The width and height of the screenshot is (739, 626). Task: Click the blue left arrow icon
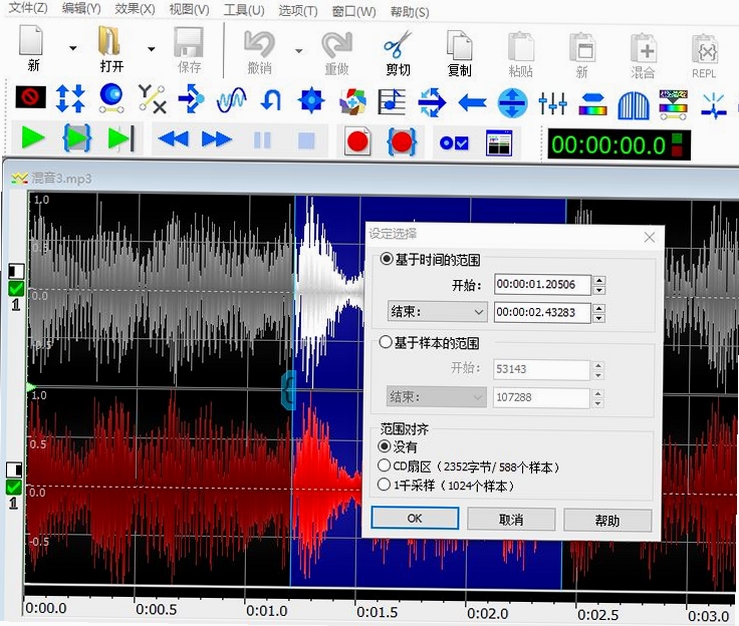(x=472, y=102)
